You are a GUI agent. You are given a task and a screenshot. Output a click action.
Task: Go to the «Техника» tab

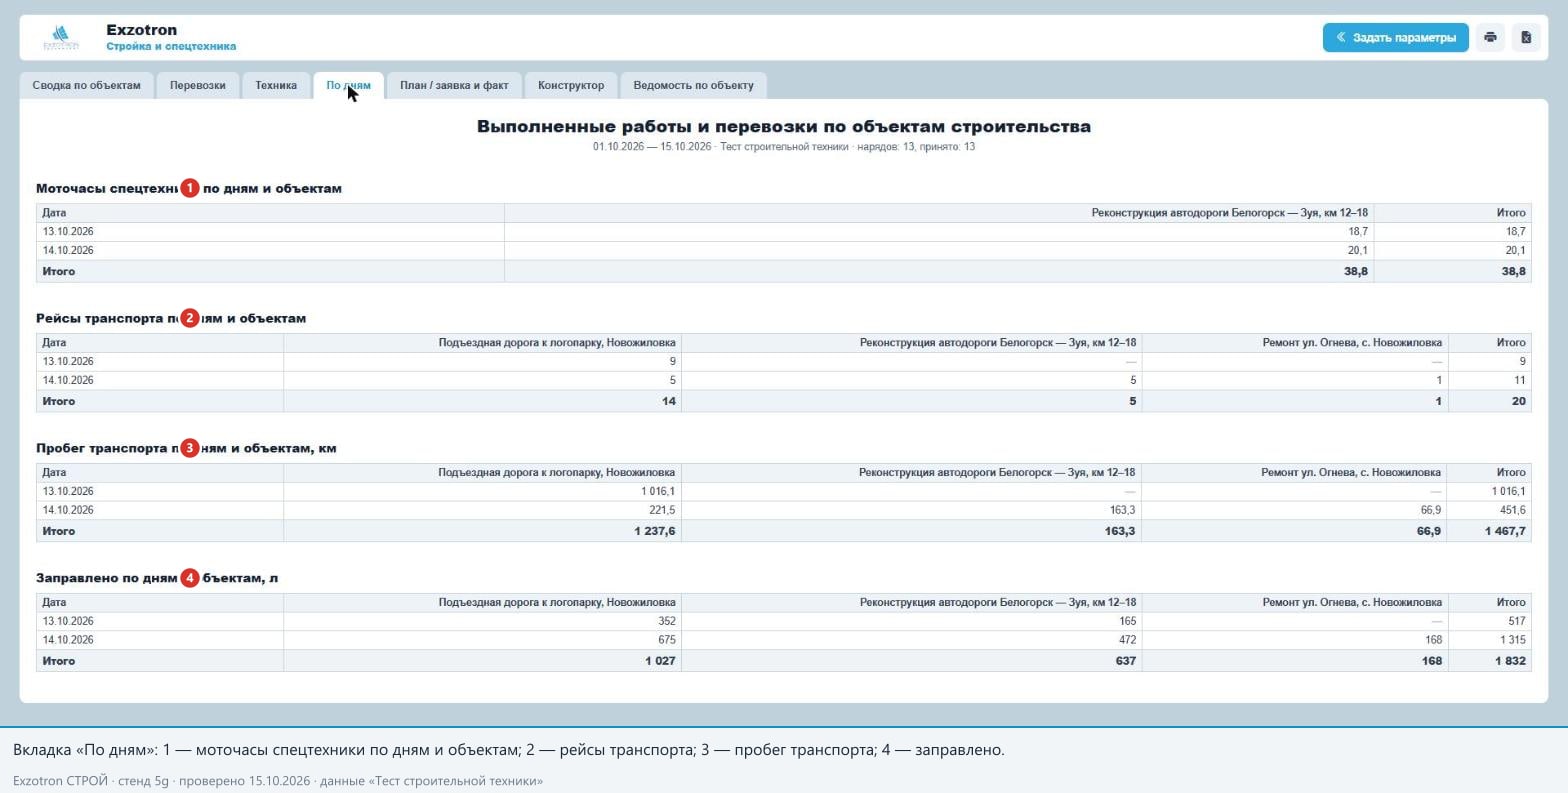(x=276, y=86)
